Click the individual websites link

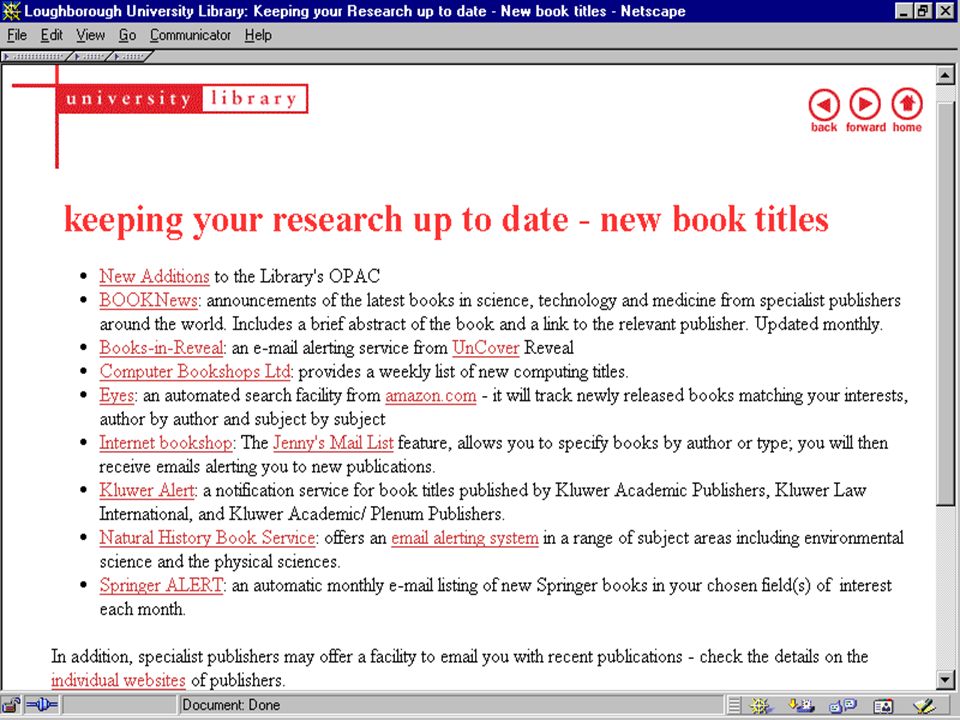[x=118, y=680]
